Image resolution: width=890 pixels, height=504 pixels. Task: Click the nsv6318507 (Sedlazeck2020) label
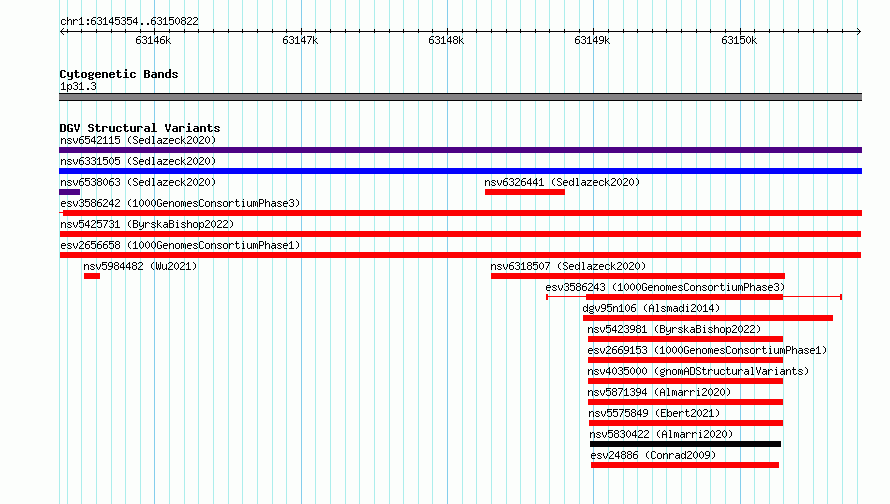point(568,266)
